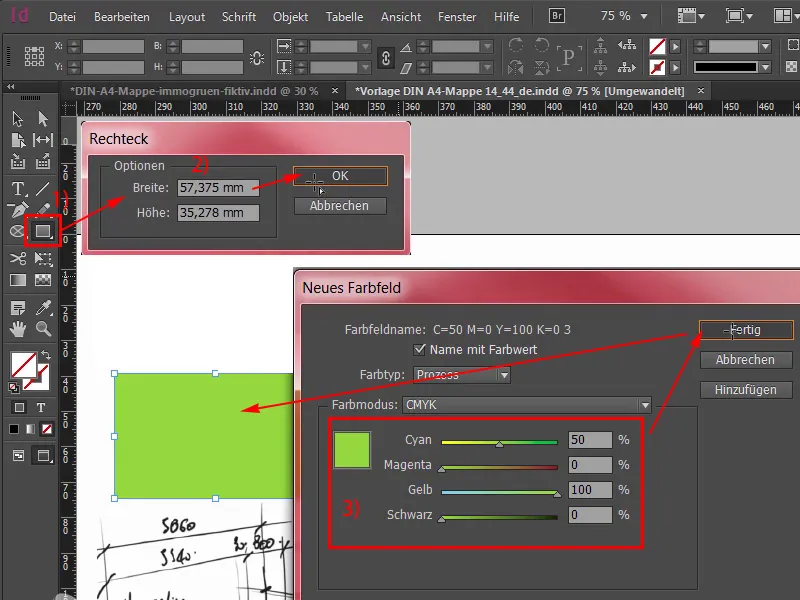Open the Farbtyp Prozess dropdown
Screen dimensions: 800x600
tap(503, 373)
